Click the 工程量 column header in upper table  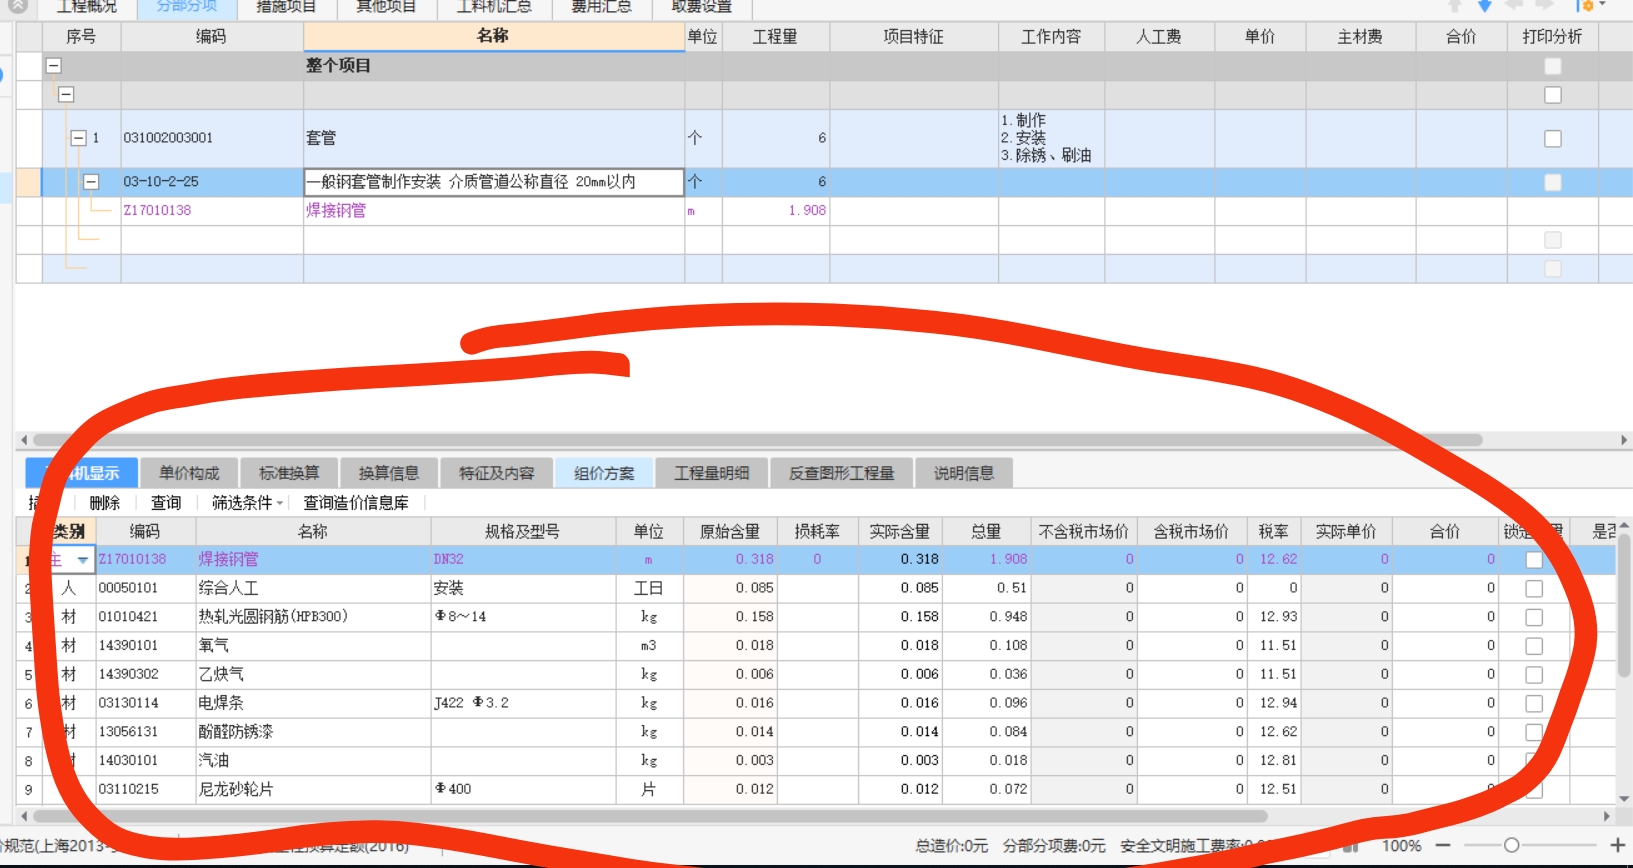click(775, 37)
